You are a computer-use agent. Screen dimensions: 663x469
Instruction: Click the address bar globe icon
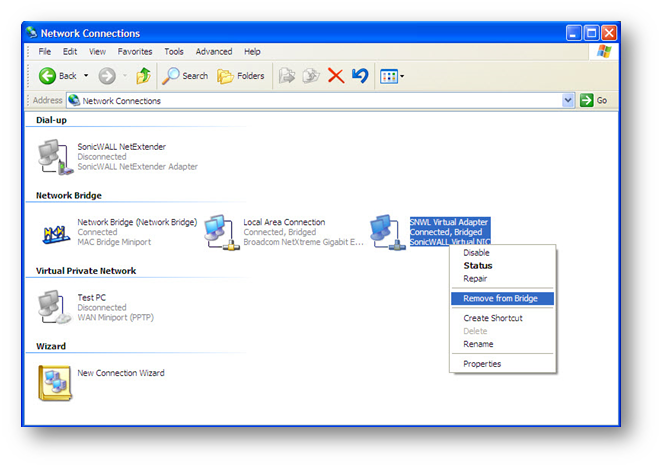click(74, 100)
